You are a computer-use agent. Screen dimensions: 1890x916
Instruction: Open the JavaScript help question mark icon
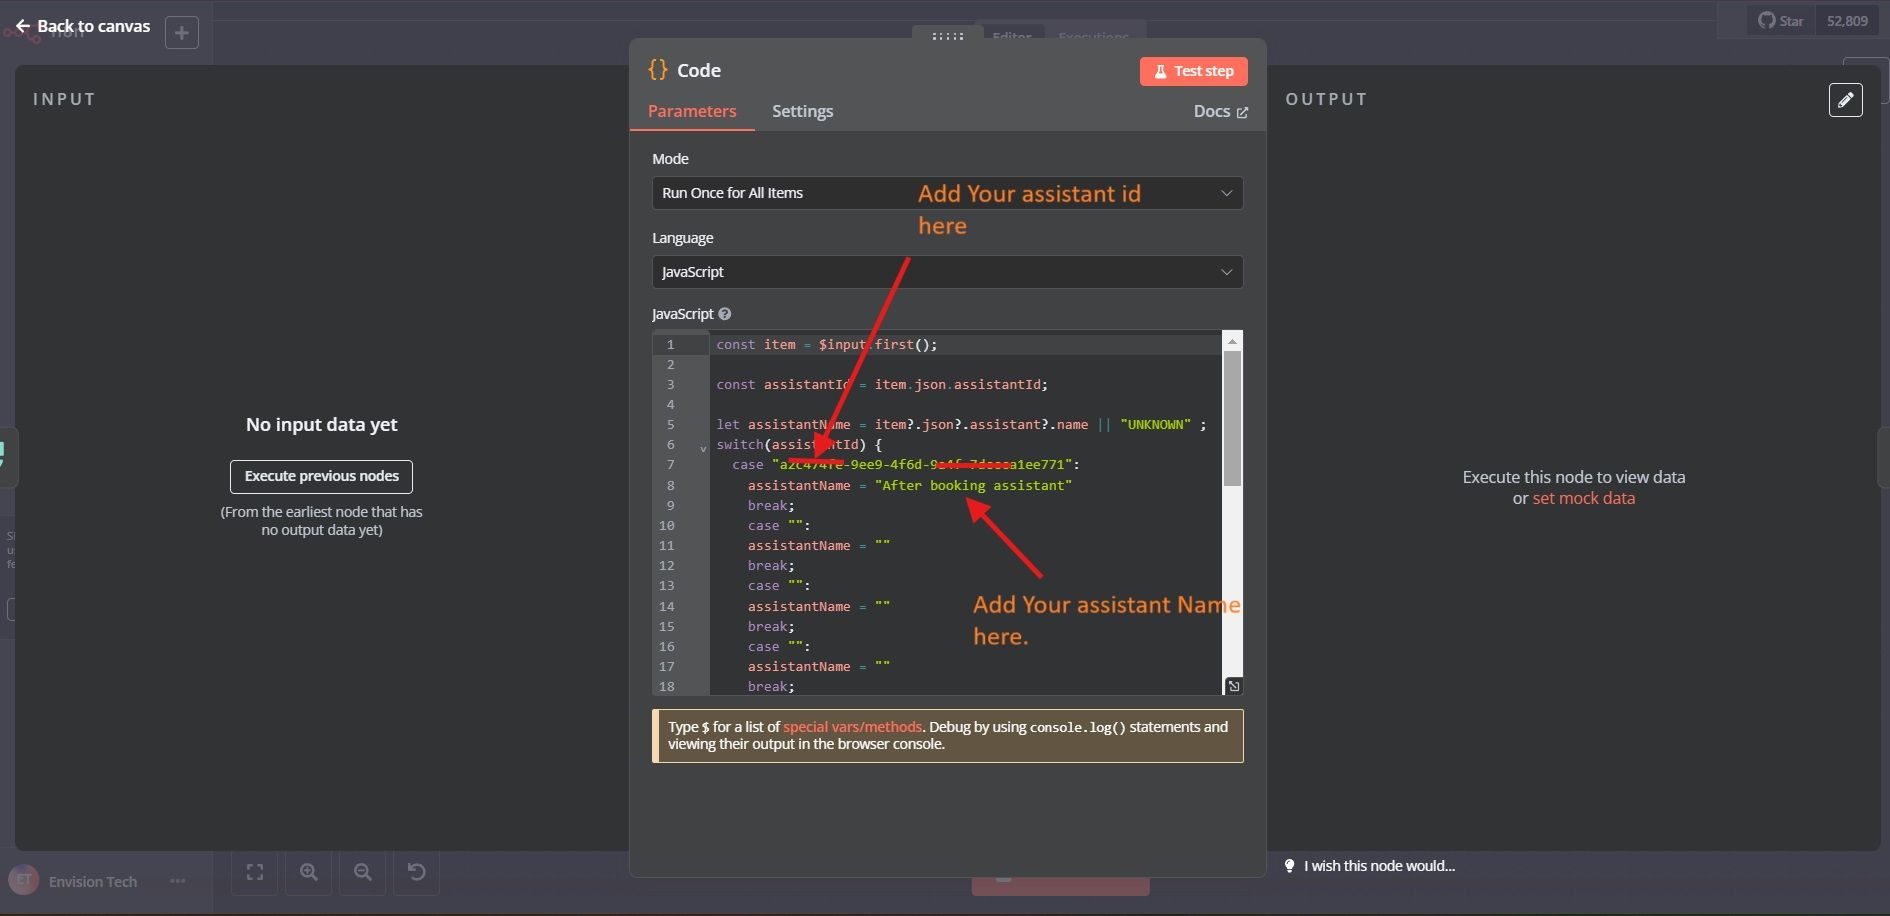point(724,313)
